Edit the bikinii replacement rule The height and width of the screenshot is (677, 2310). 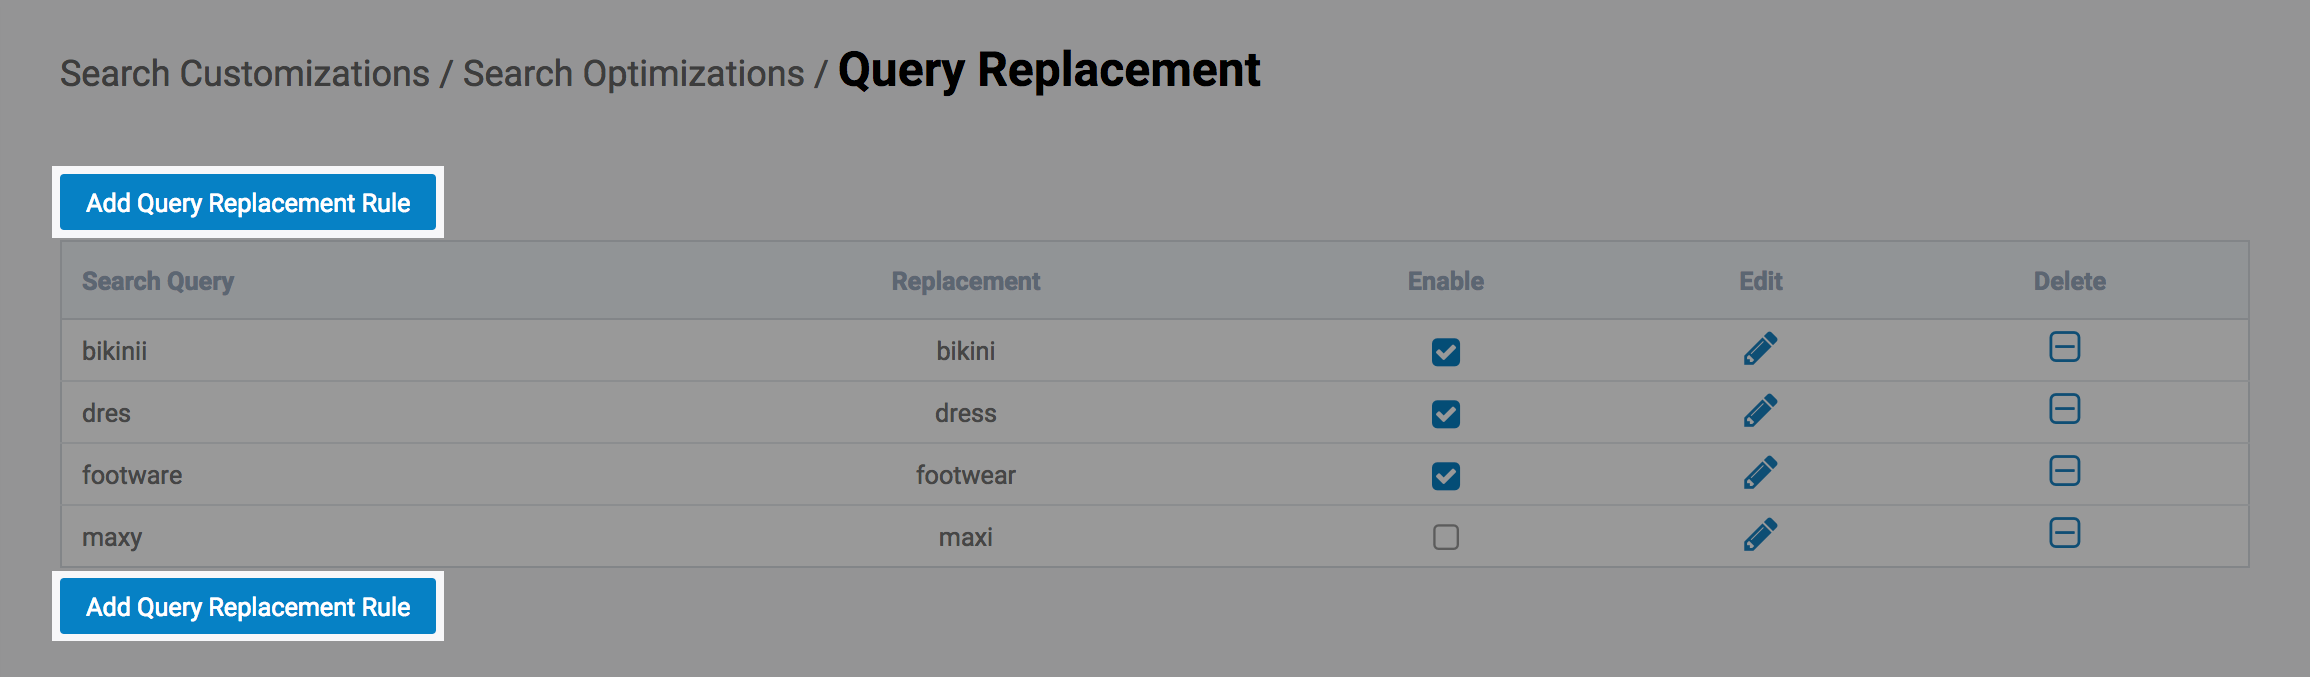click(x=1760, y=349)
